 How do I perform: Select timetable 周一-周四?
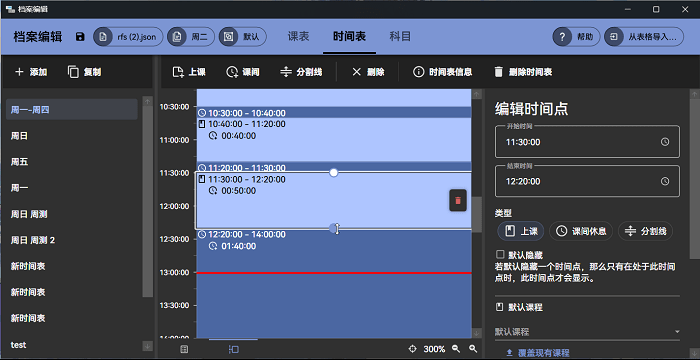71,109
